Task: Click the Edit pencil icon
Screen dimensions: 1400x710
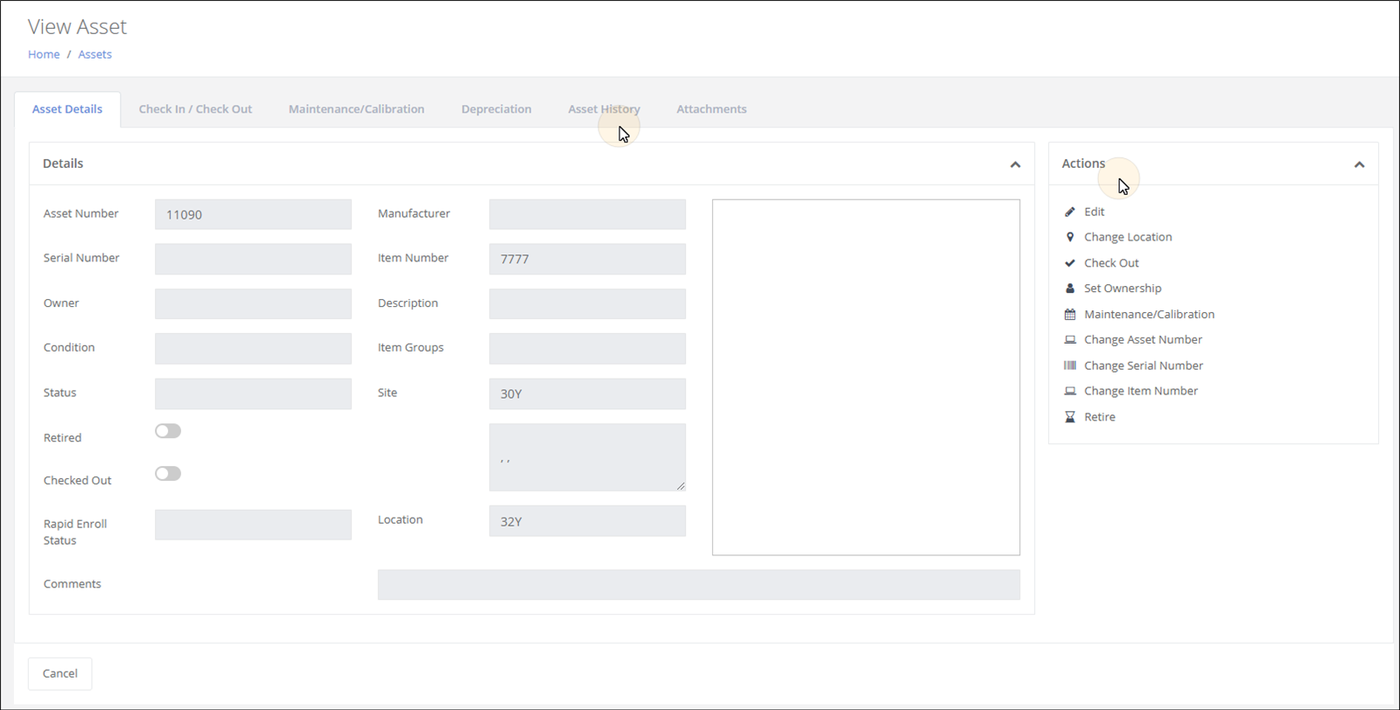Action: point(1070,212)
